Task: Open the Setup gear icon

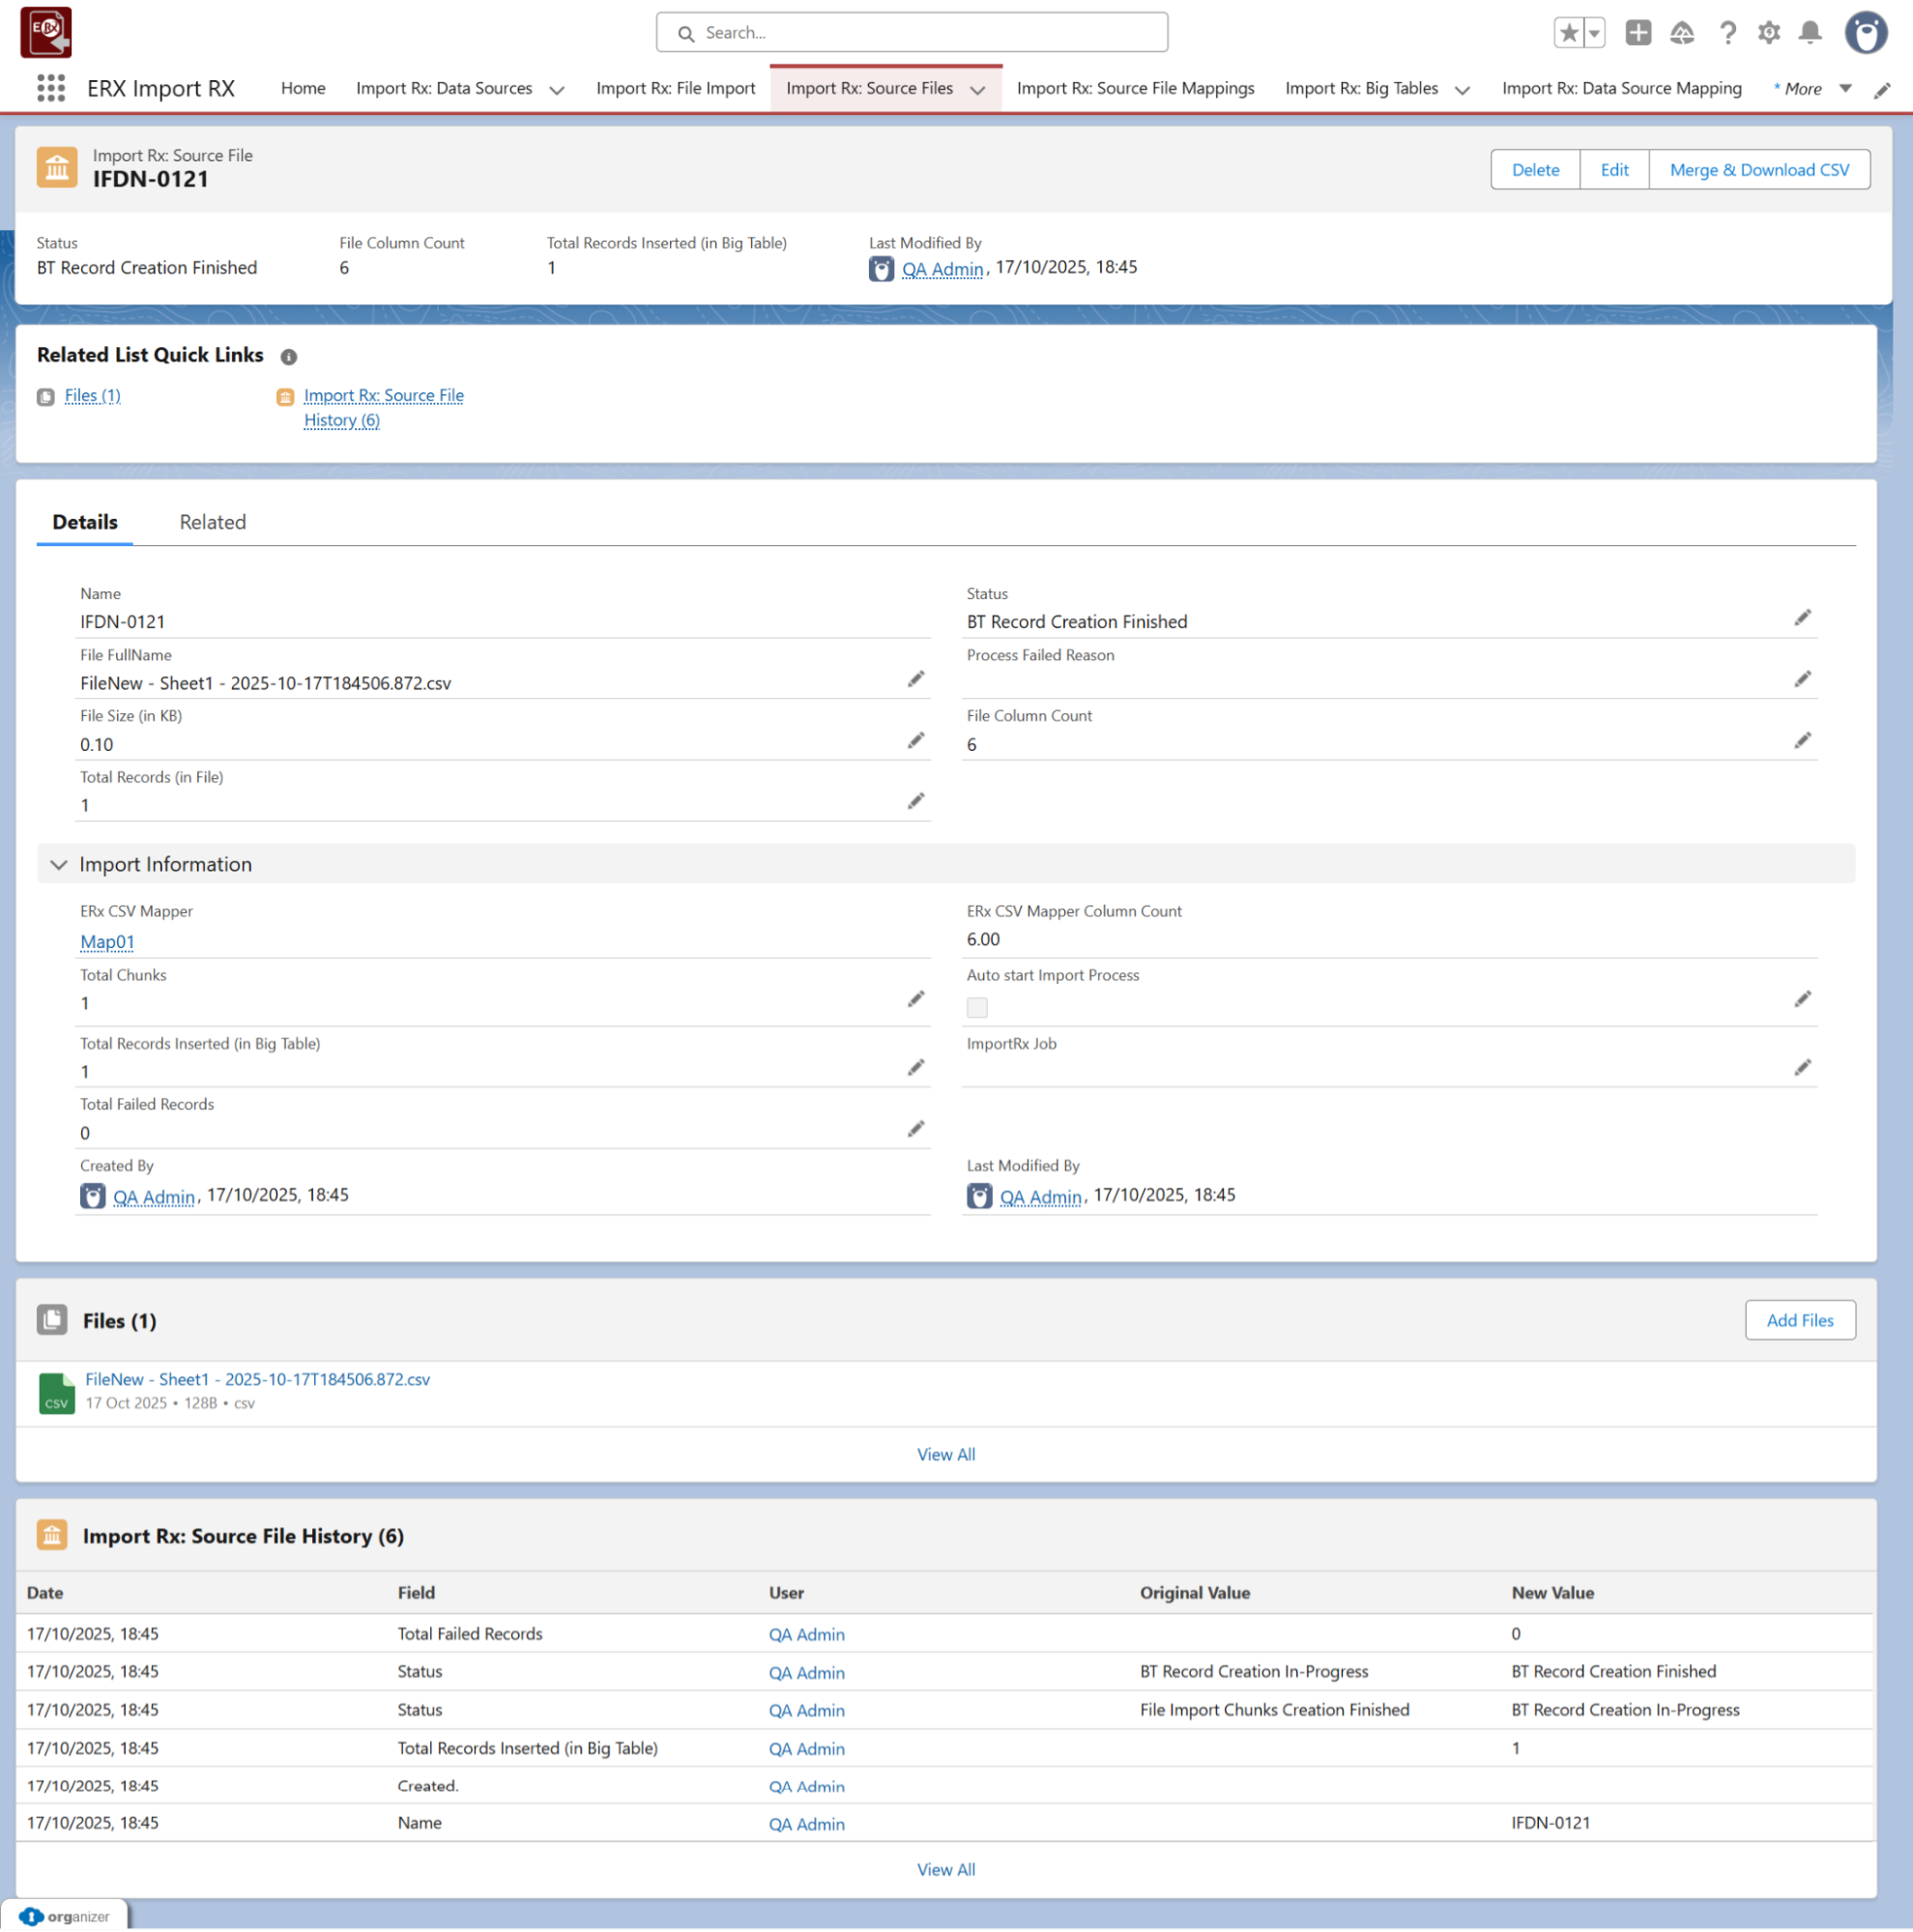Action: coord(1768,33)
